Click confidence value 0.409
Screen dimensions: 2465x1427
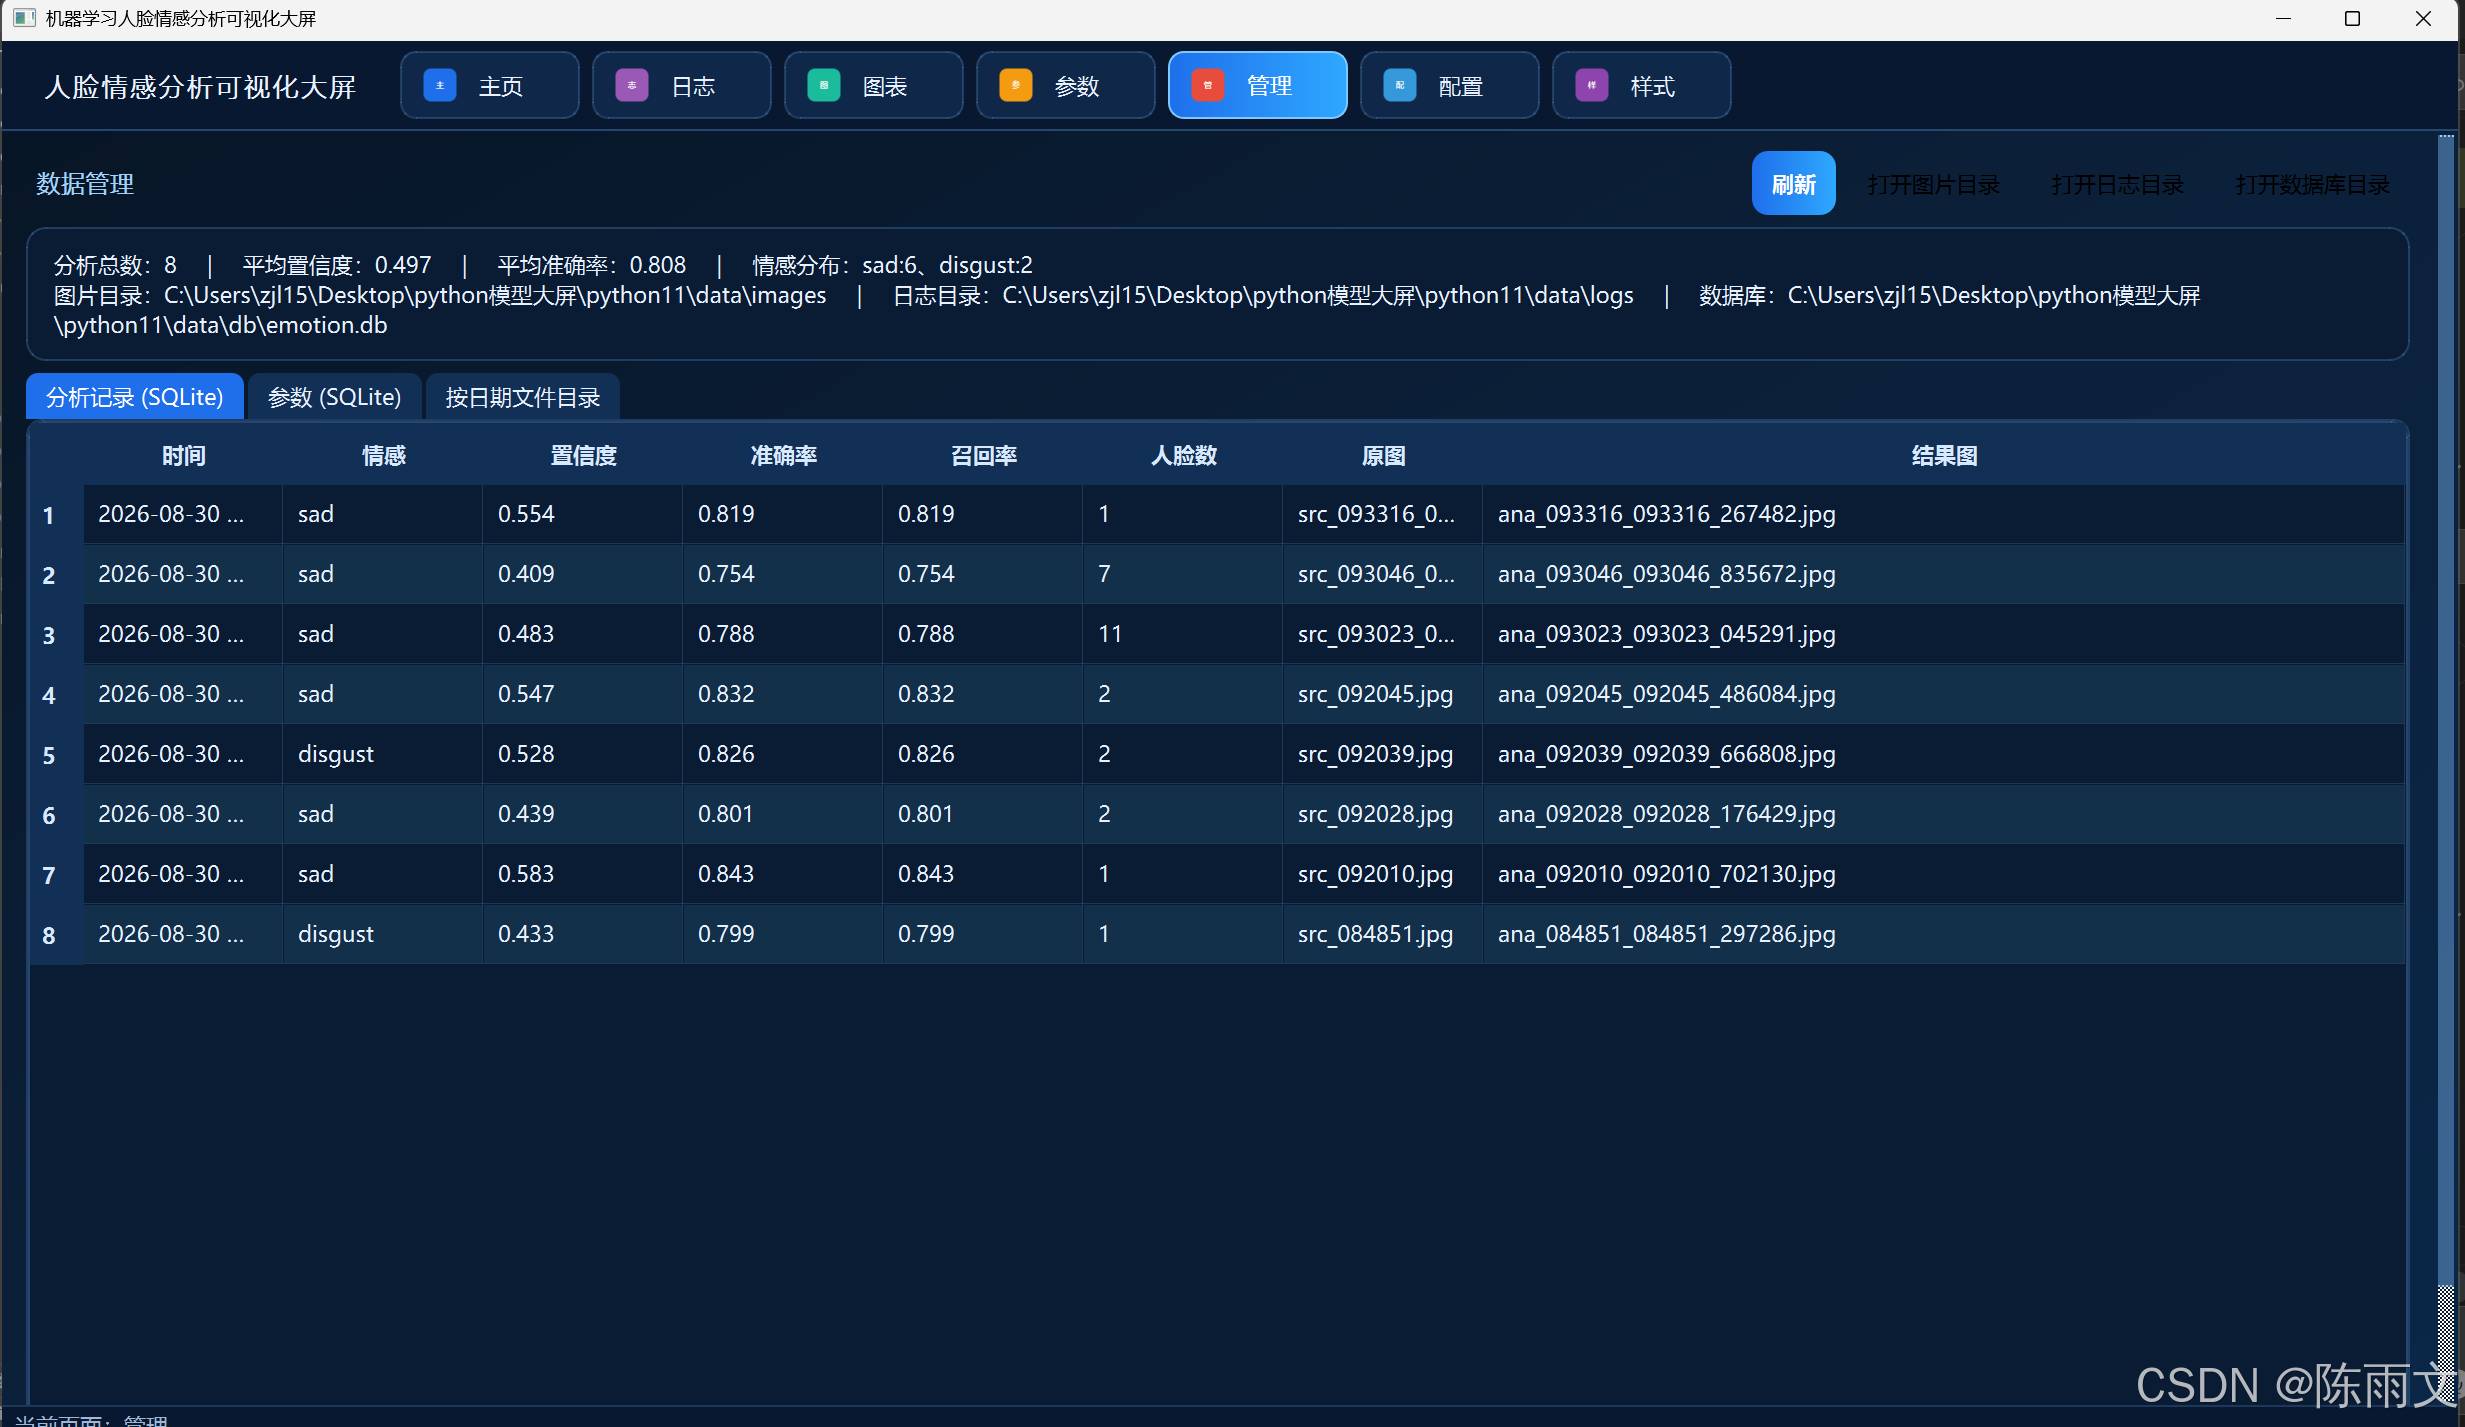point(583,574)
